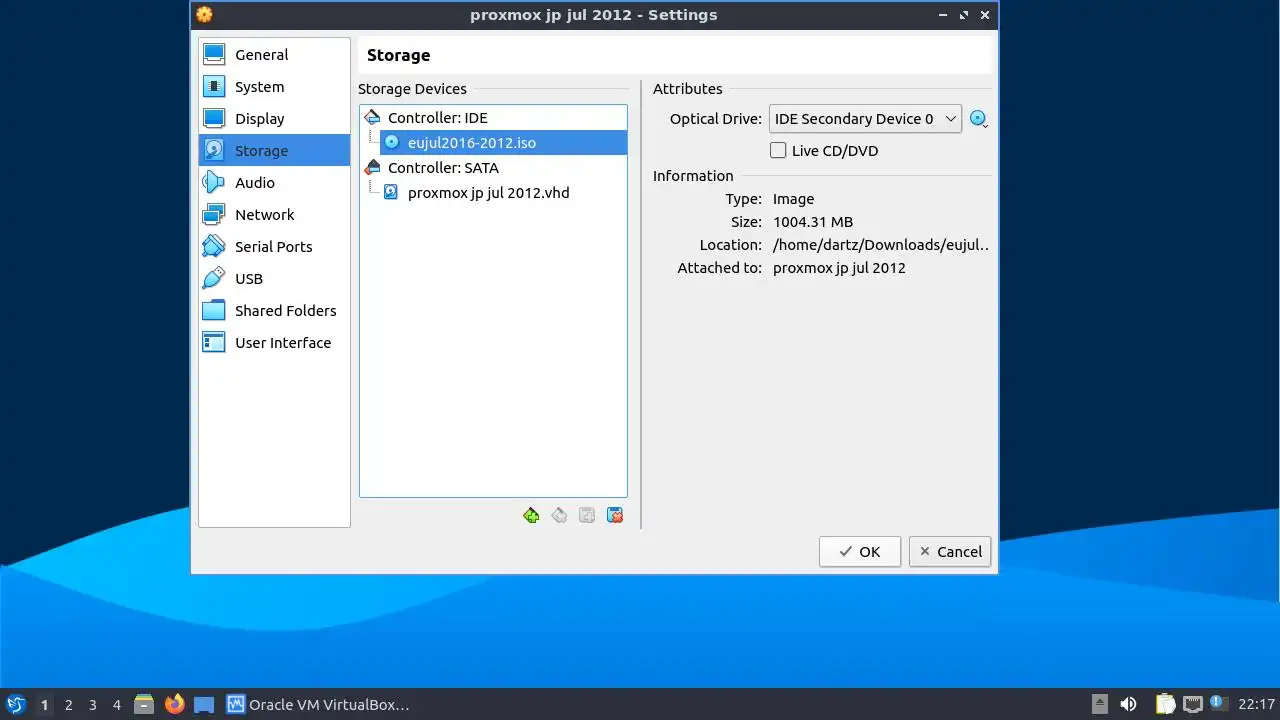Click the Cancel button
The image size is (1280, 720).
tap(950, 552)
